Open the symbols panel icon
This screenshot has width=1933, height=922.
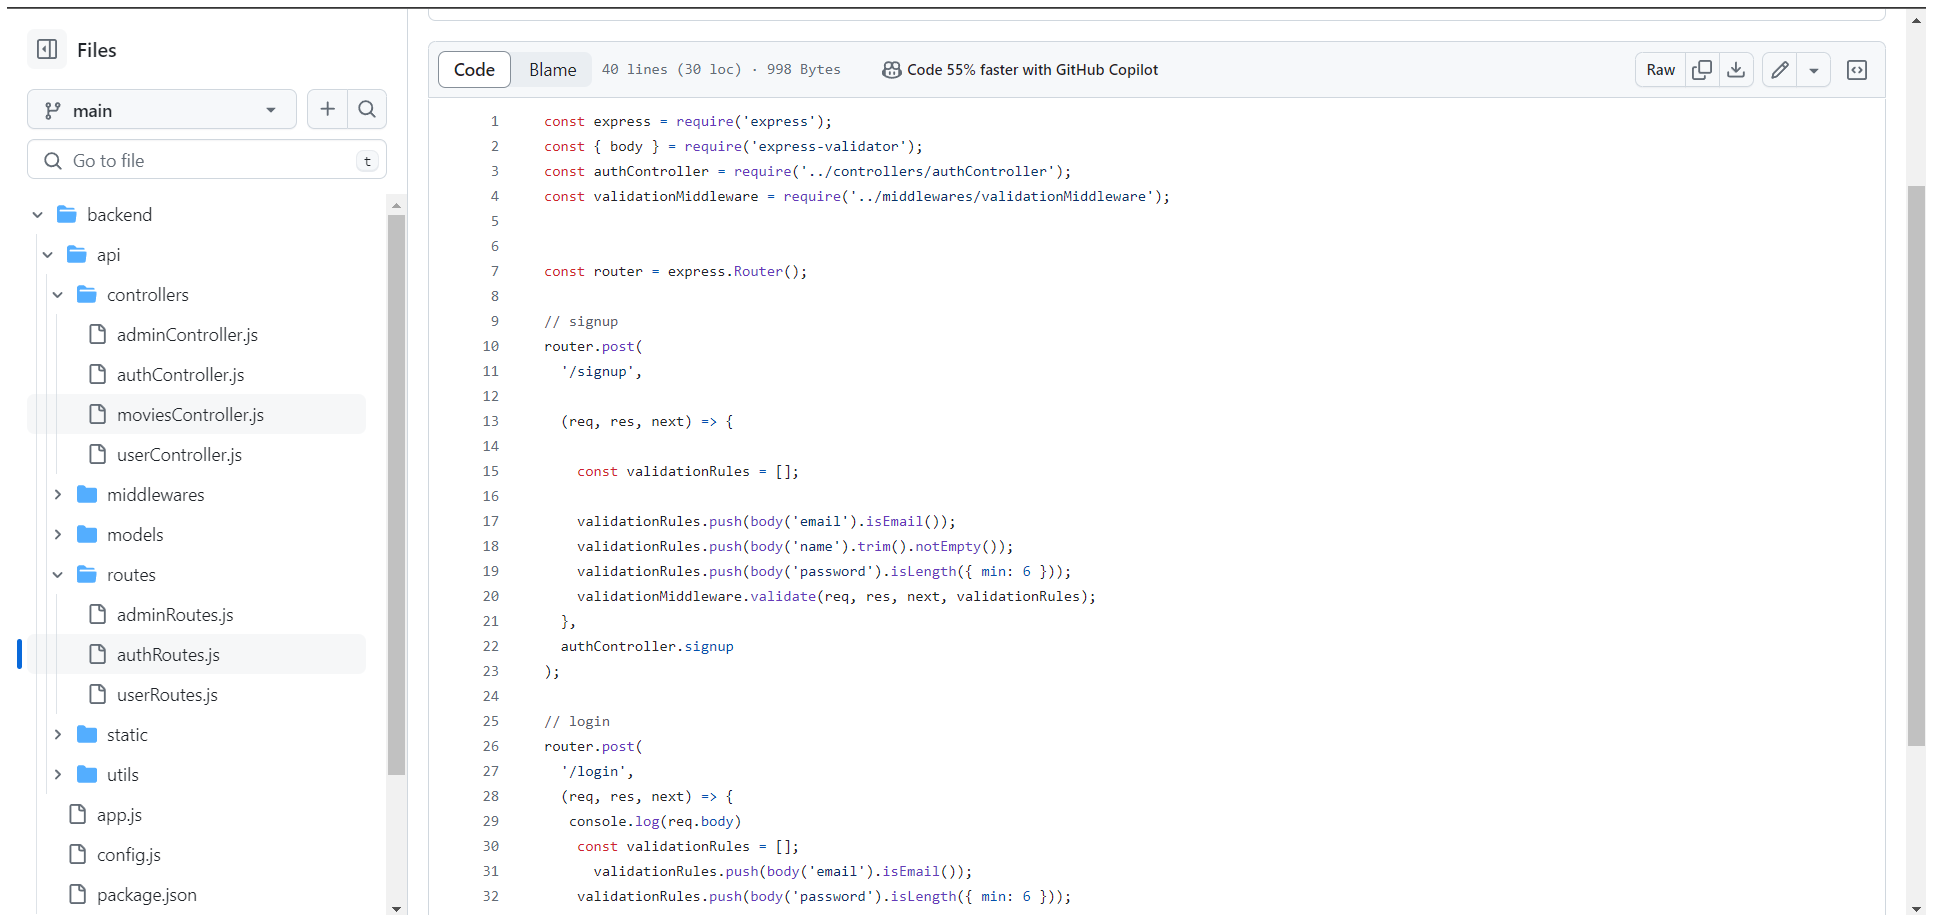click(x=1856, y=69)
